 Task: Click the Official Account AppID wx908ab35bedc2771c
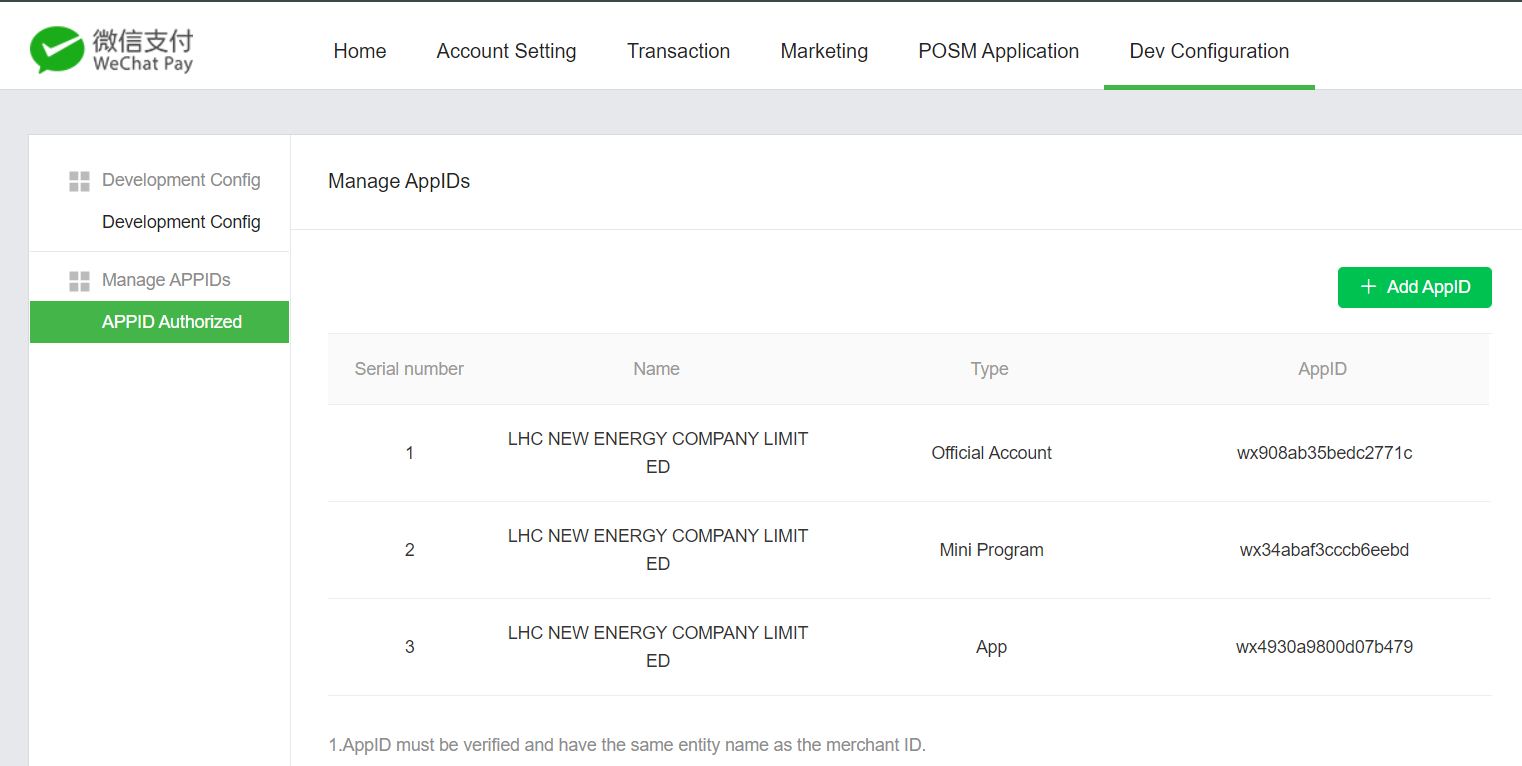pyautogui.click(x=1324, y=453)
